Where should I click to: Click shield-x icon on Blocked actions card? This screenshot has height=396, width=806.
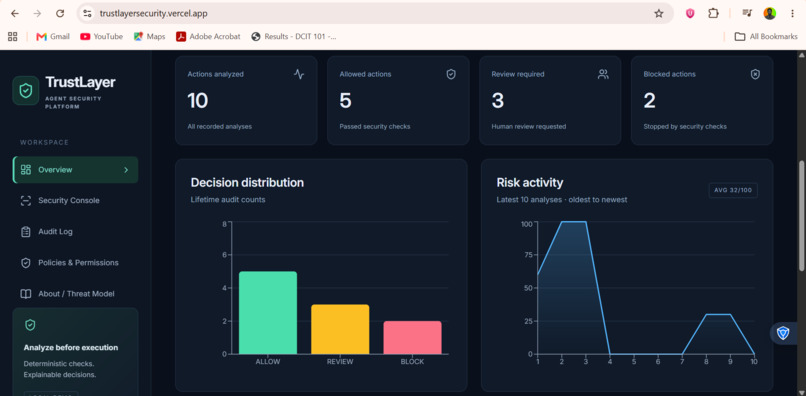click(x=755, y=75)
